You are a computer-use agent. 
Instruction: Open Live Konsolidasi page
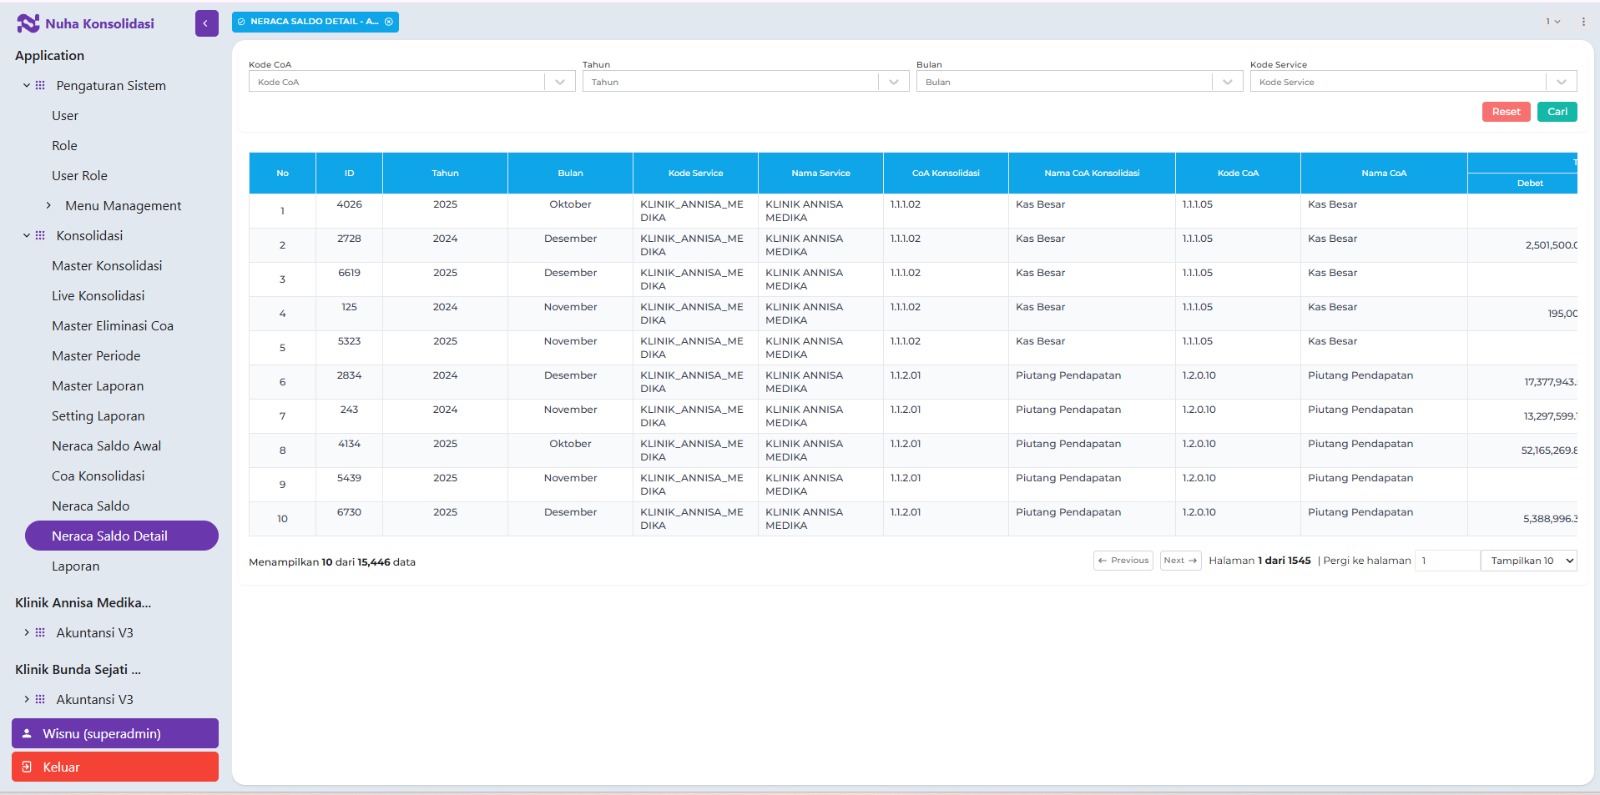coord(98,295)
